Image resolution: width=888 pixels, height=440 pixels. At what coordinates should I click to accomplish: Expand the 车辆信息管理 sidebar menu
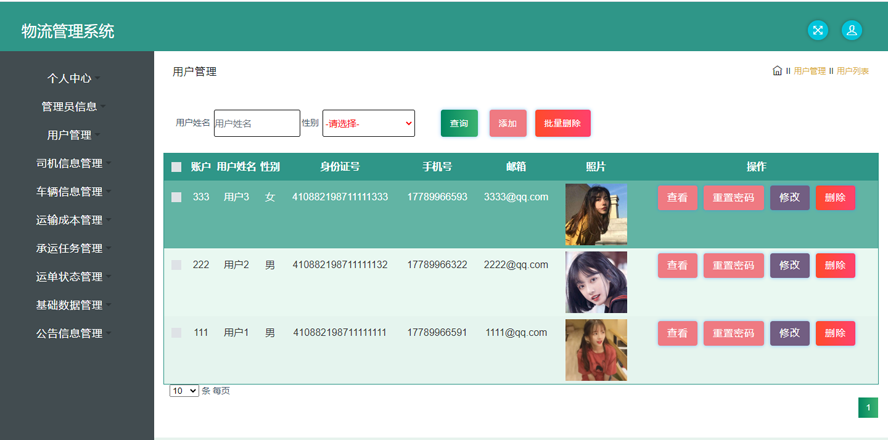(x=74, y=191)
